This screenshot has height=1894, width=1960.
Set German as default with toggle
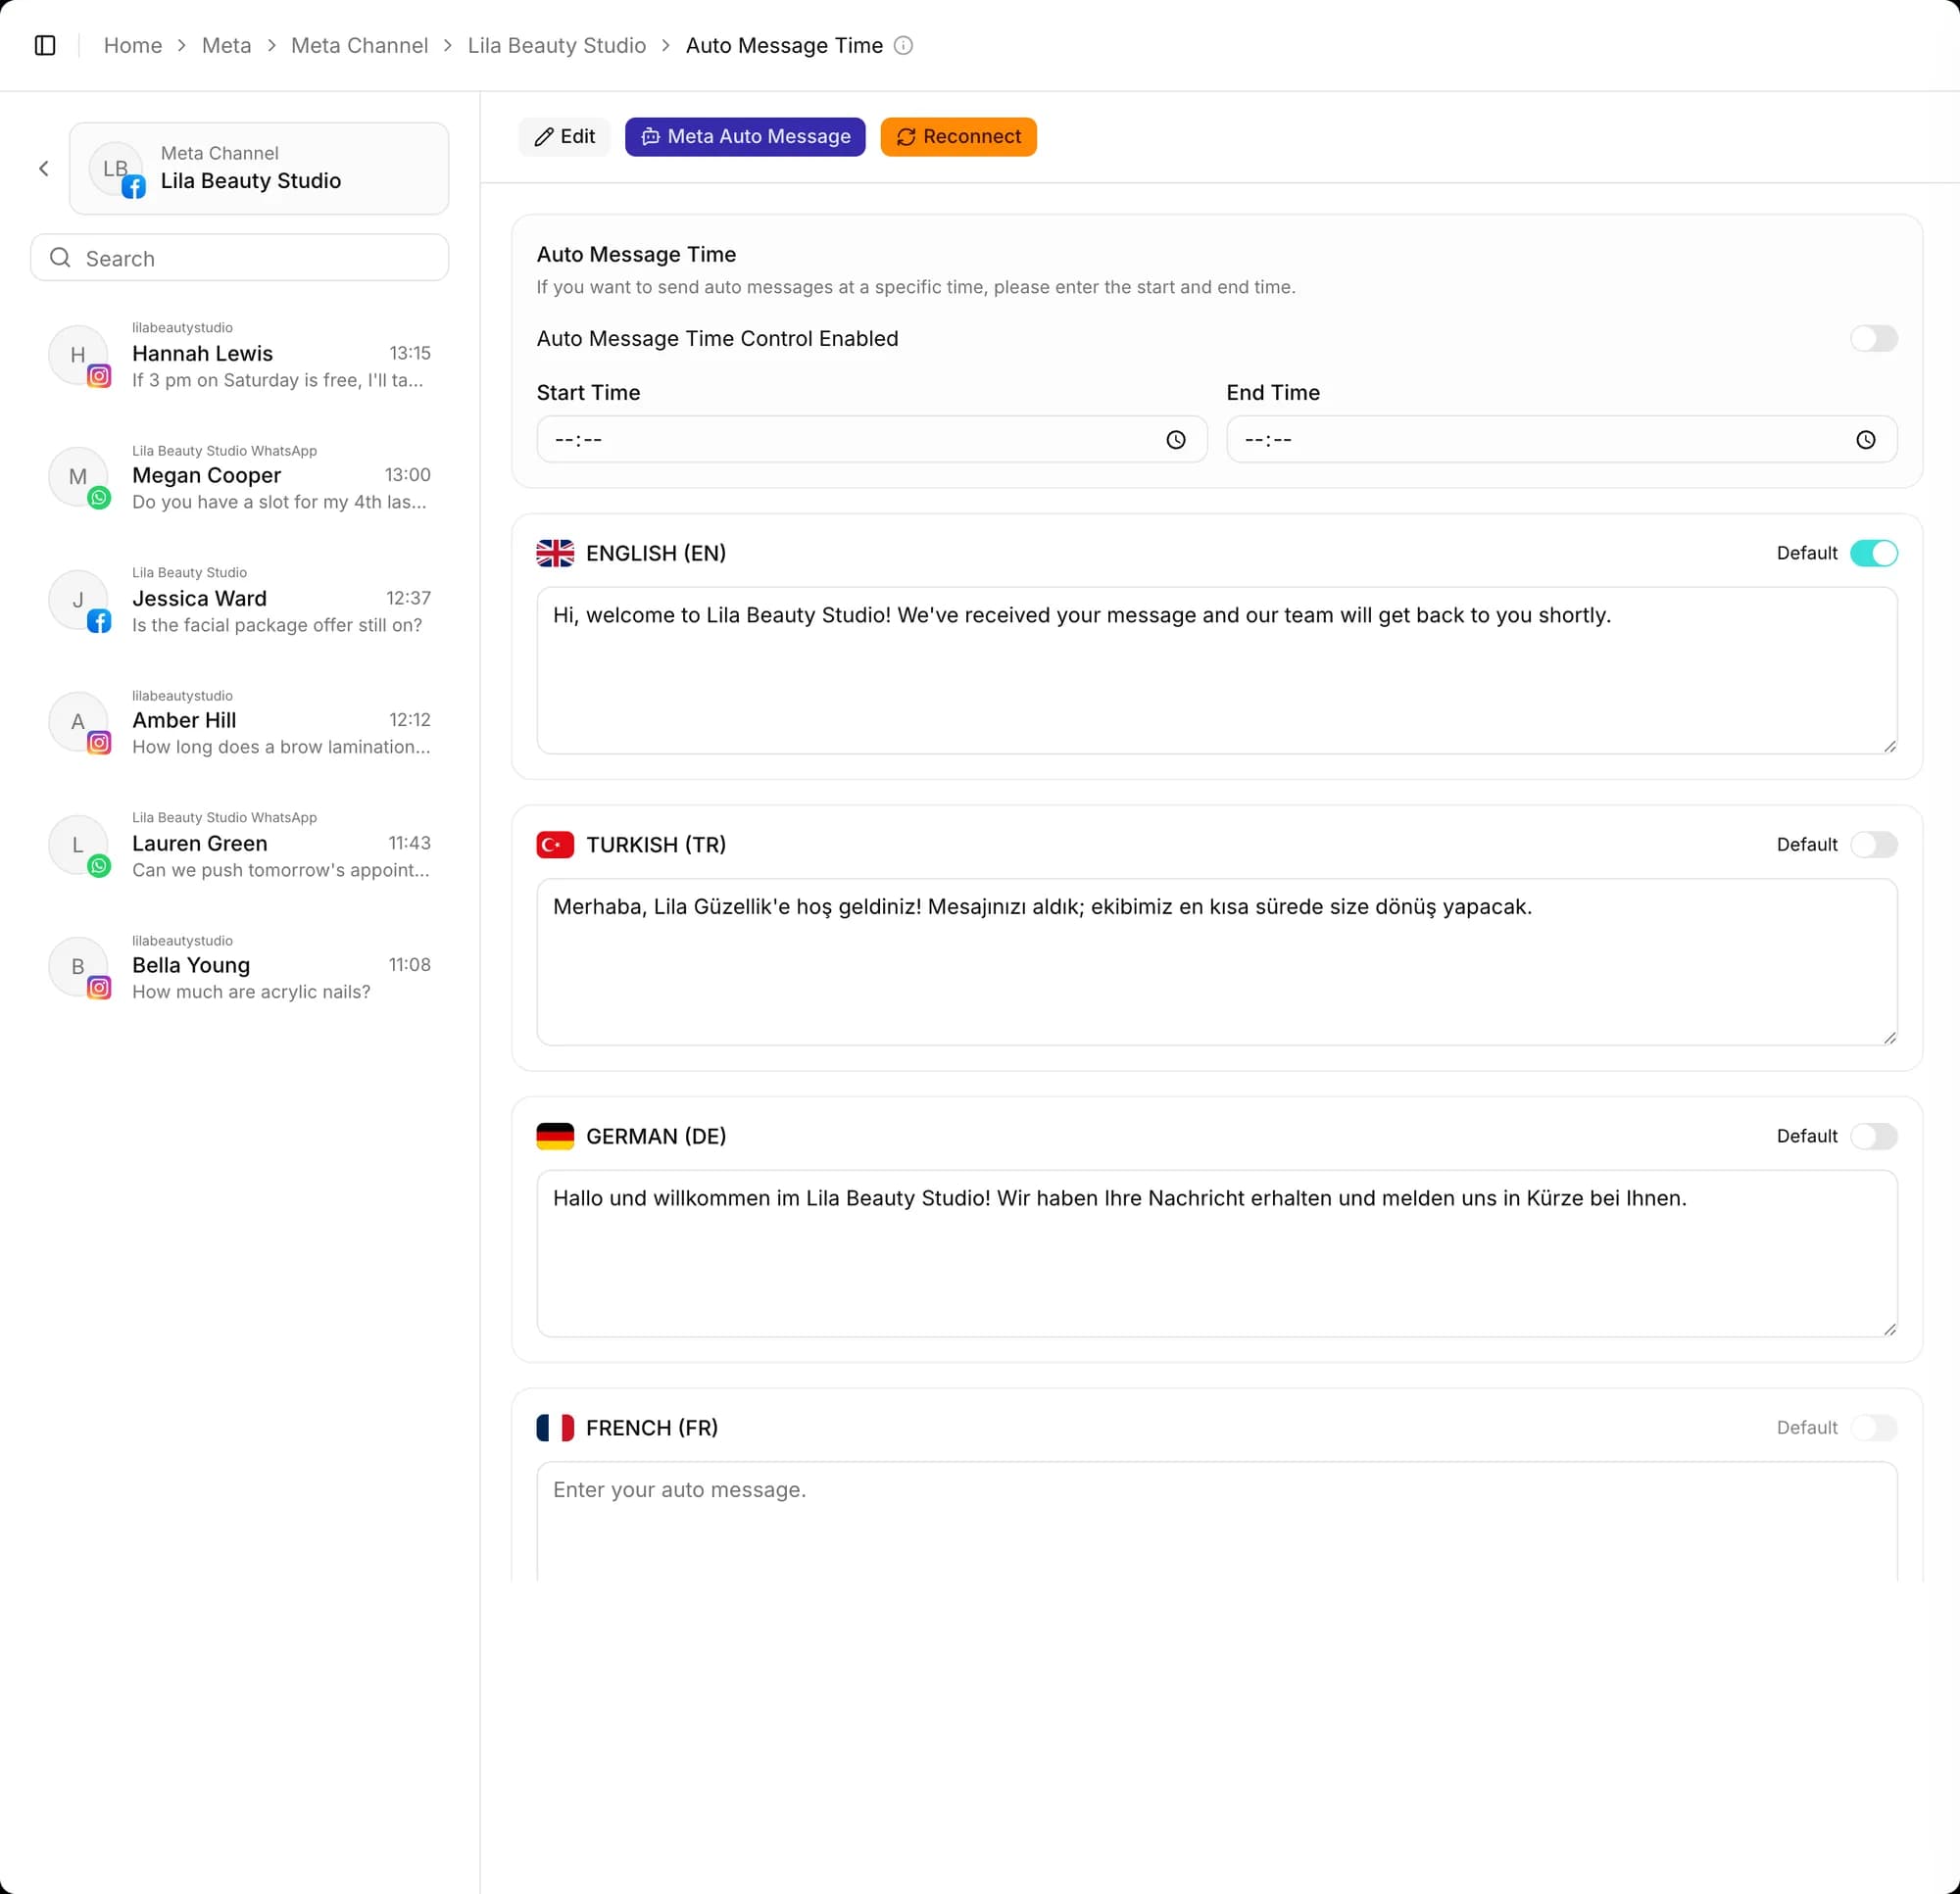(1873, 1136)
